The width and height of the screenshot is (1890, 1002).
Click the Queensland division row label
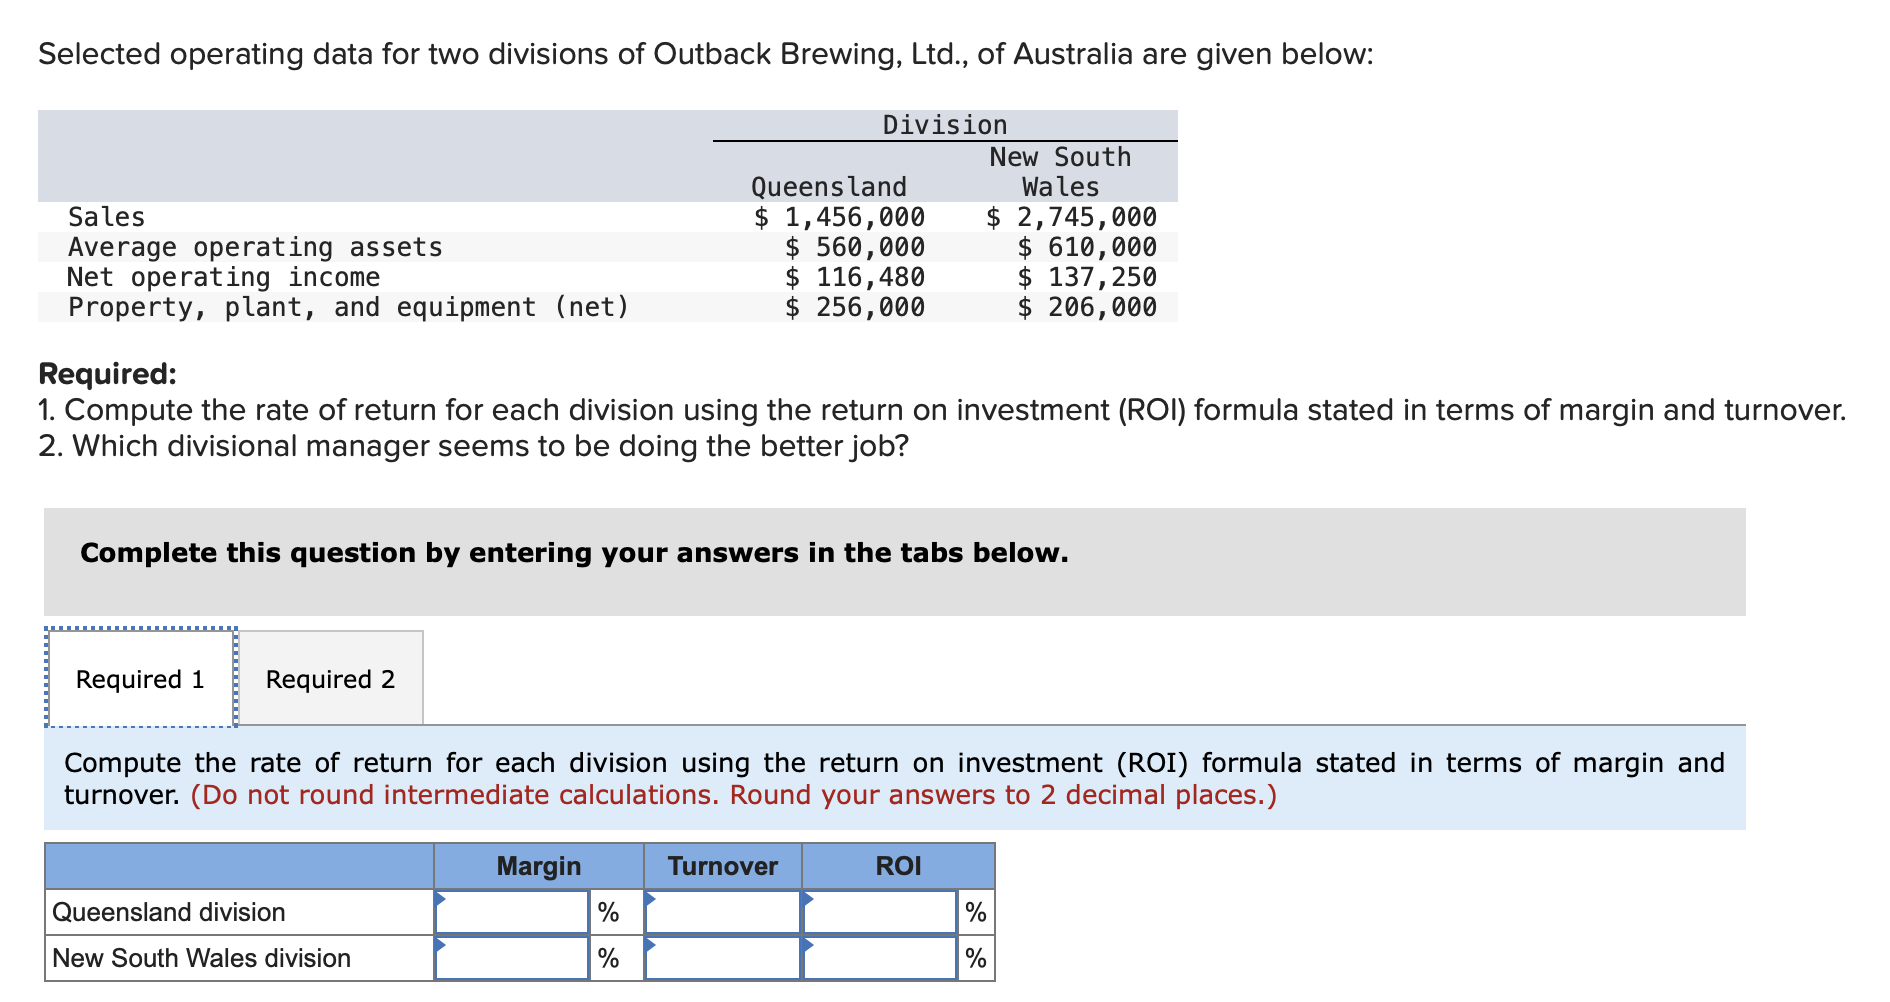(168, 912)
